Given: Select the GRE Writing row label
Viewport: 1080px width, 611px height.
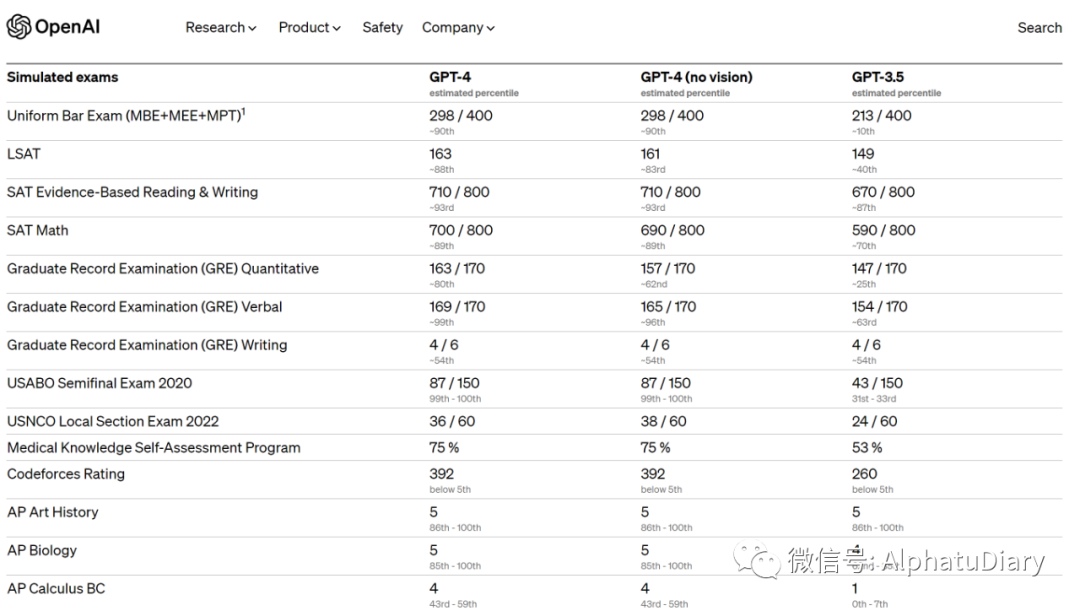Looking at the screenshot, I should (147, 345).
